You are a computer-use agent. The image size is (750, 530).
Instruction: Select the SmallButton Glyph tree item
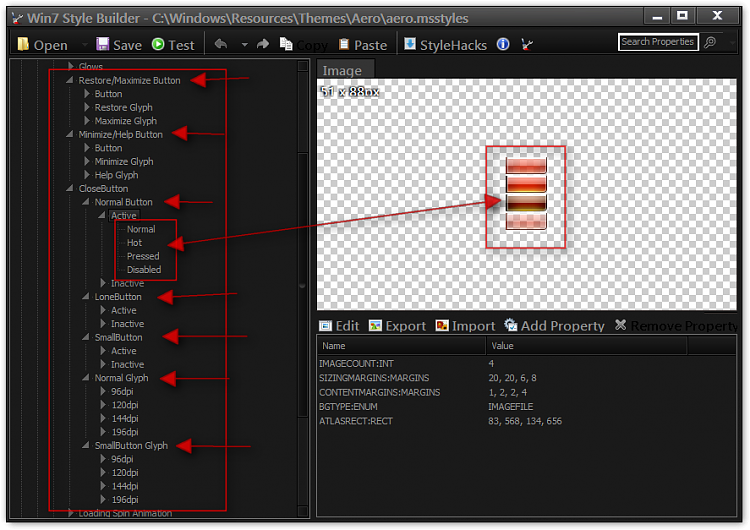coord(132,445)
